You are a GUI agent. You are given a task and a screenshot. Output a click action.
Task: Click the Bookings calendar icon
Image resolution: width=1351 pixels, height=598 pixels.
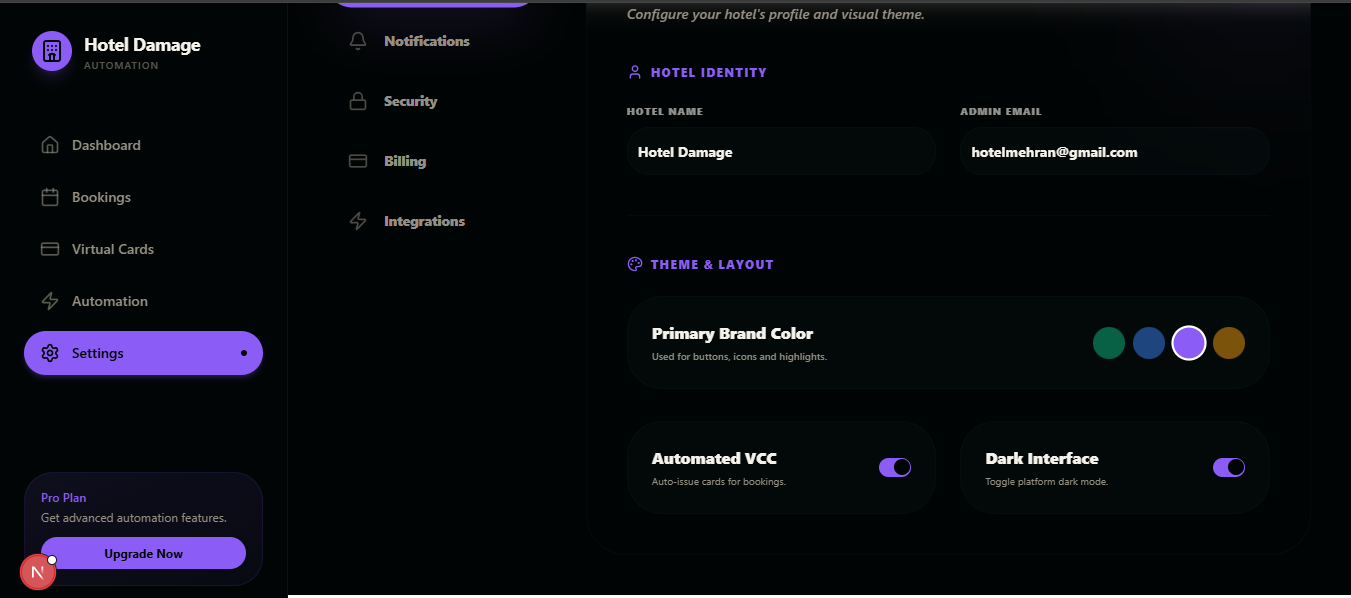[50, 197]
